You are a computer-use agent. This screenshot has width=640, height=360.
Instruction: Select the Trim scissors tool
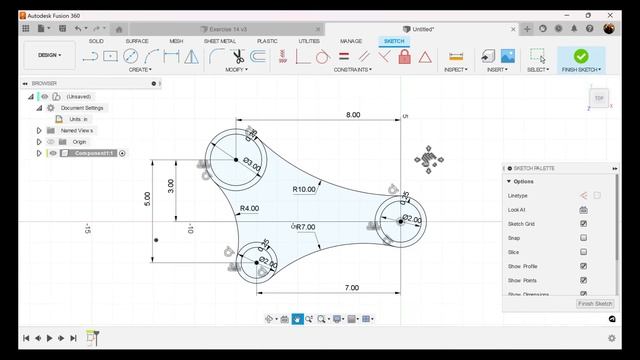[x=238, y=56]
